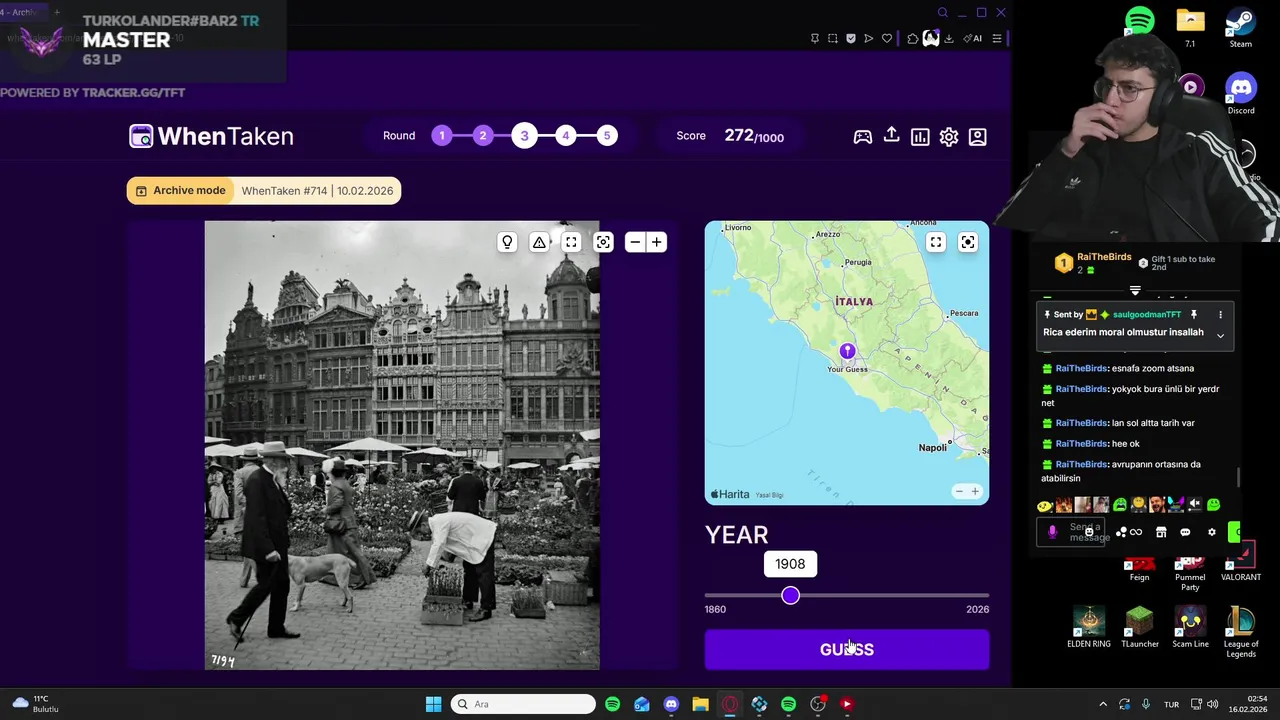1280x720 pixels.
Task: Open the Windows Start menu
Action: [433, 704]
